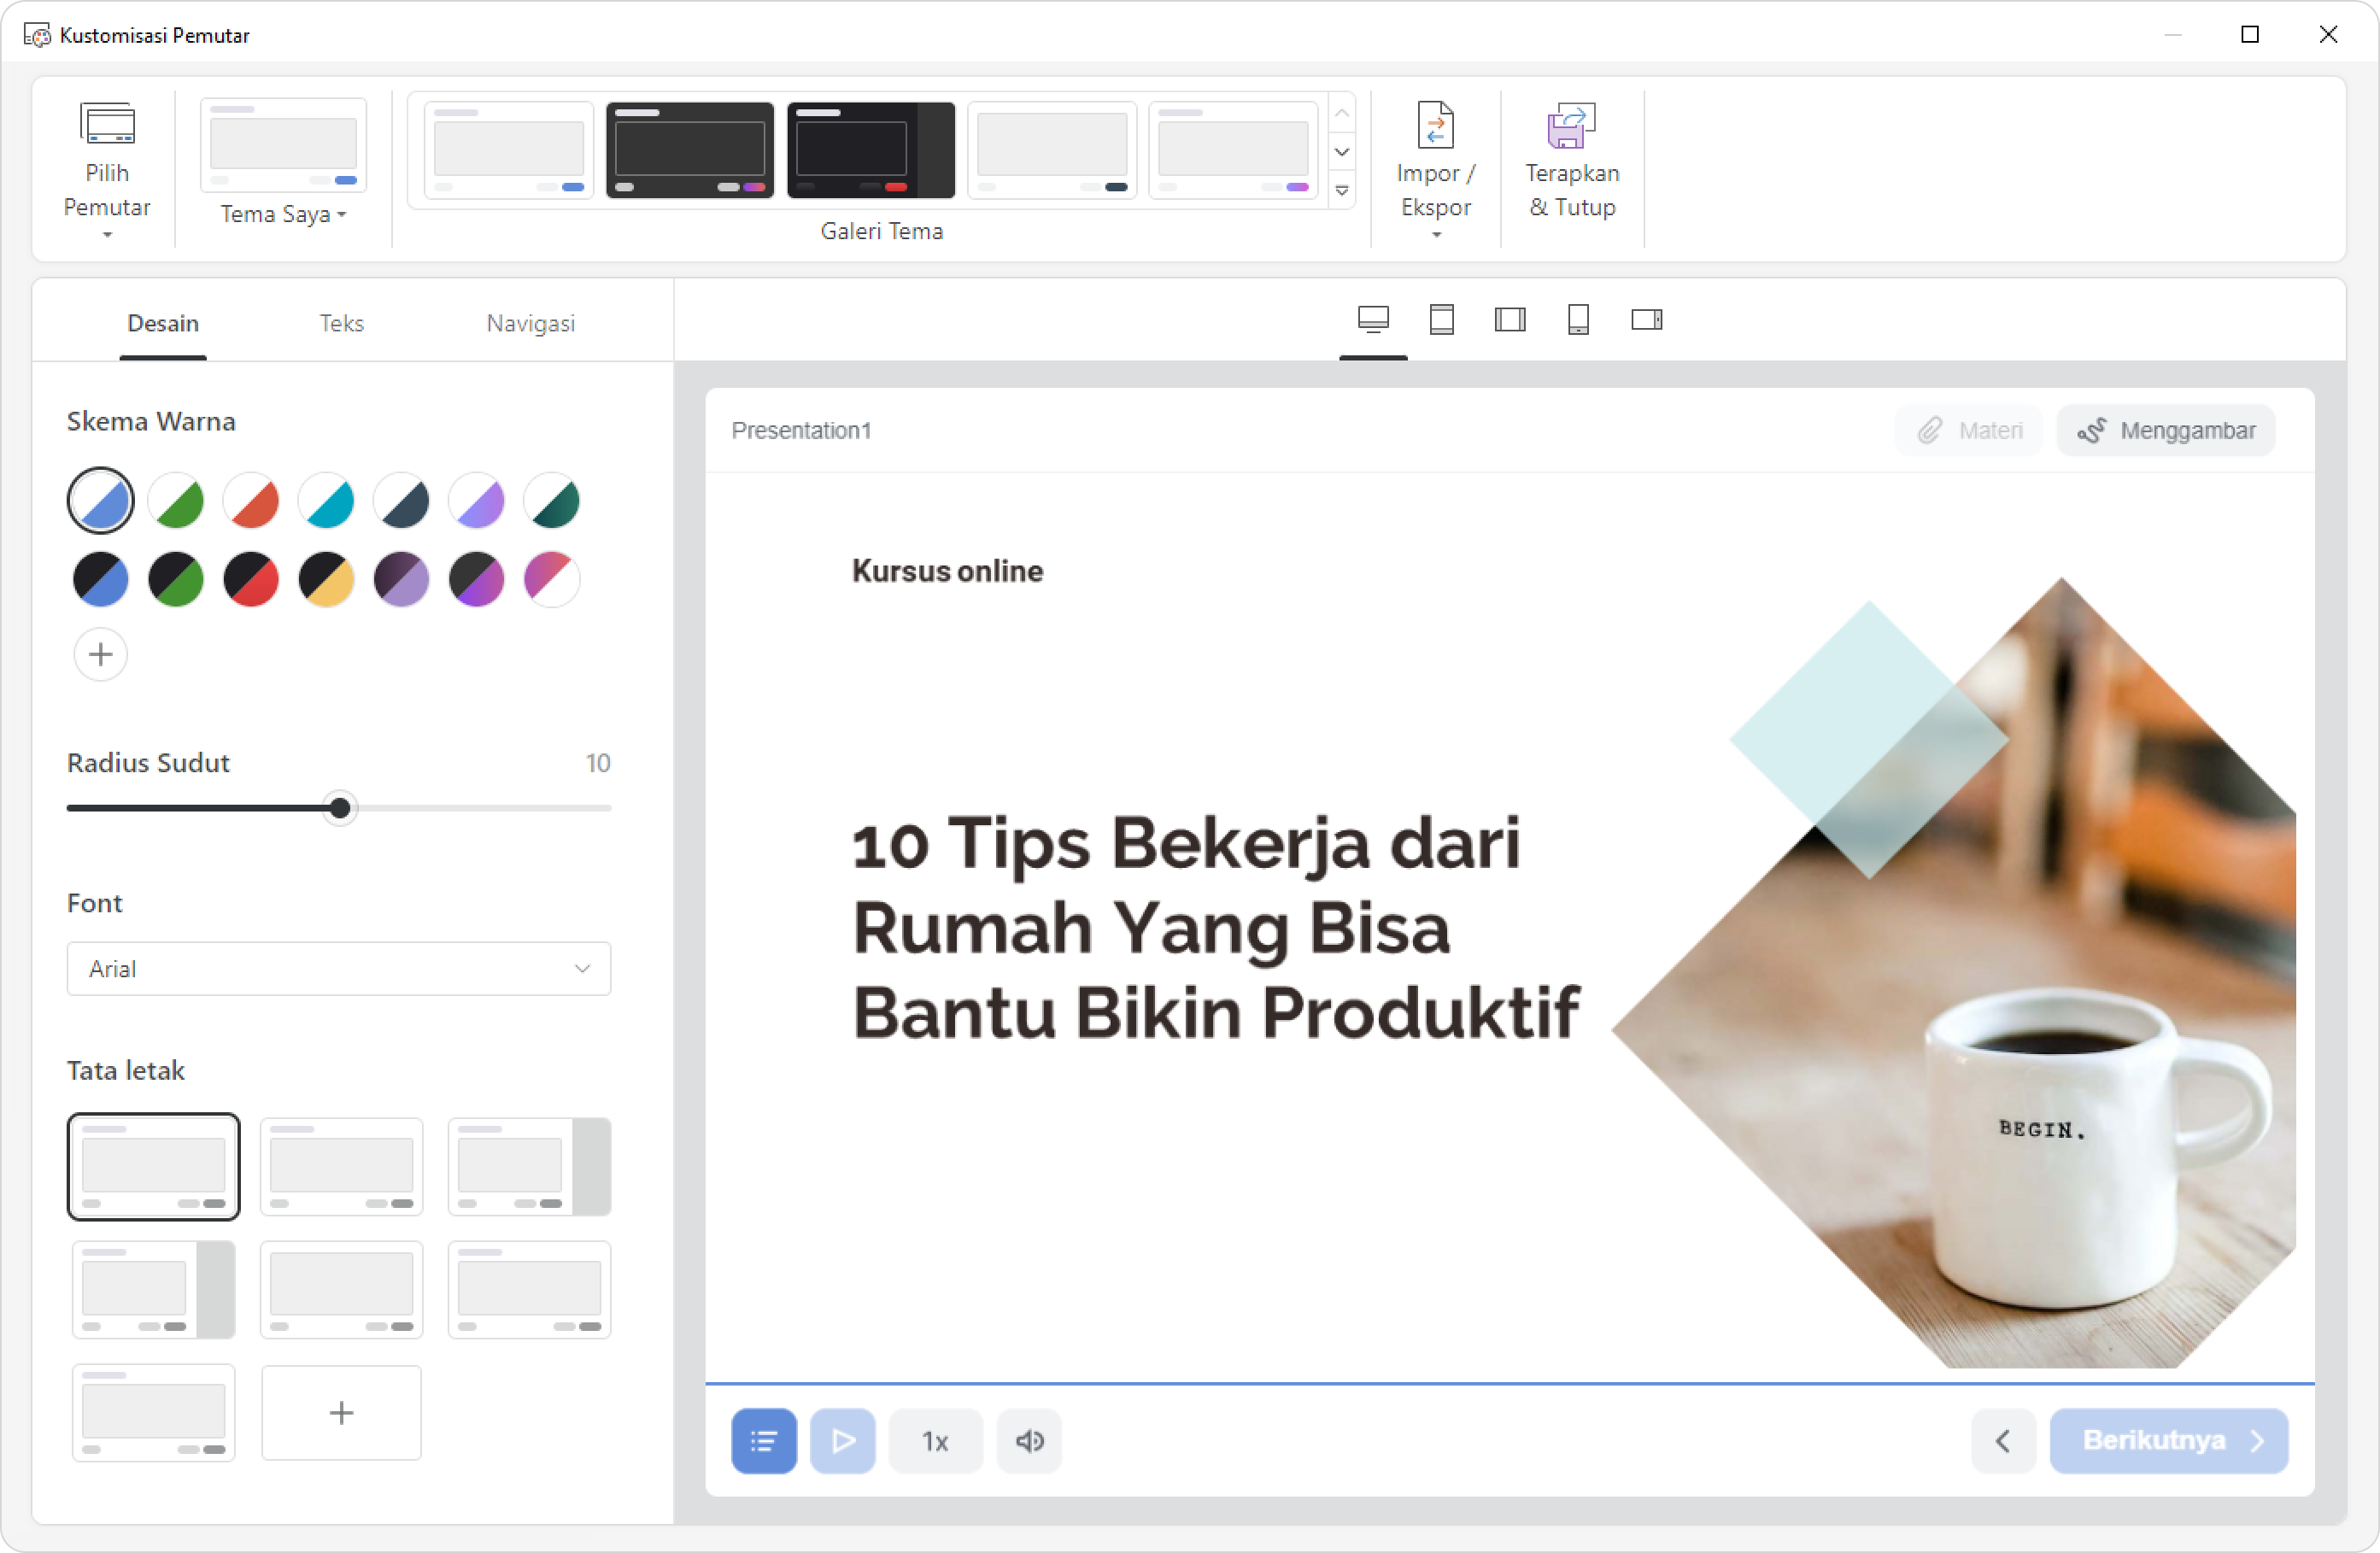Choose layout with right sidebar panel
The height and width of the screenshot is (1553, 2380).
click(529, 1166)
